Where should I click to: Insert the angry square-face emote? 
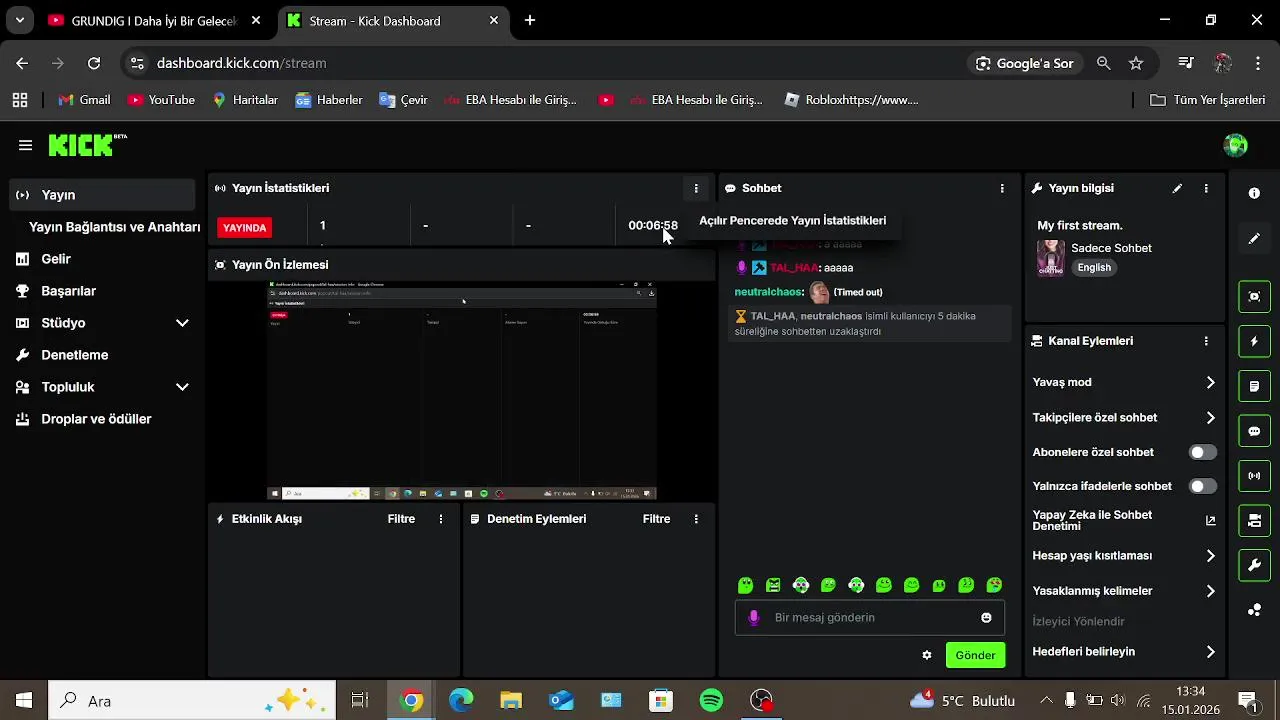point(773,585)
